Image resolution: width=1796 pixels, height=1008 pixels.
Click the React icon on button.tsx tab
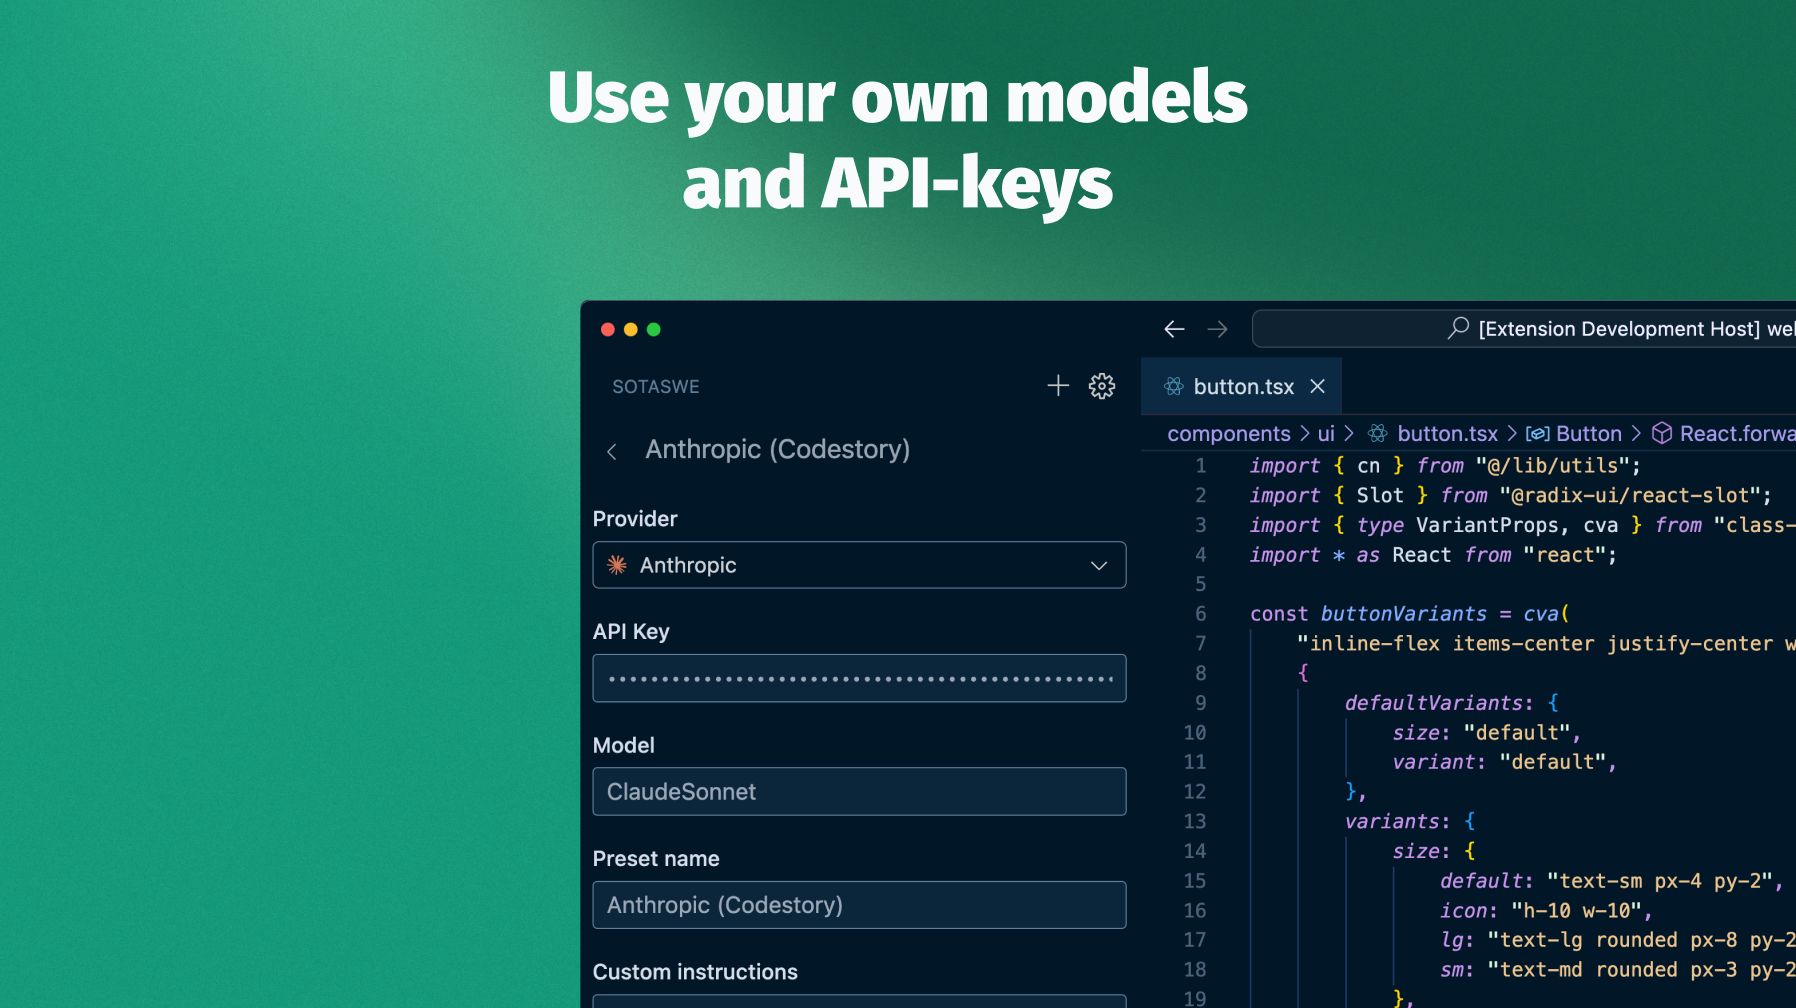(x=1174, y=386)
